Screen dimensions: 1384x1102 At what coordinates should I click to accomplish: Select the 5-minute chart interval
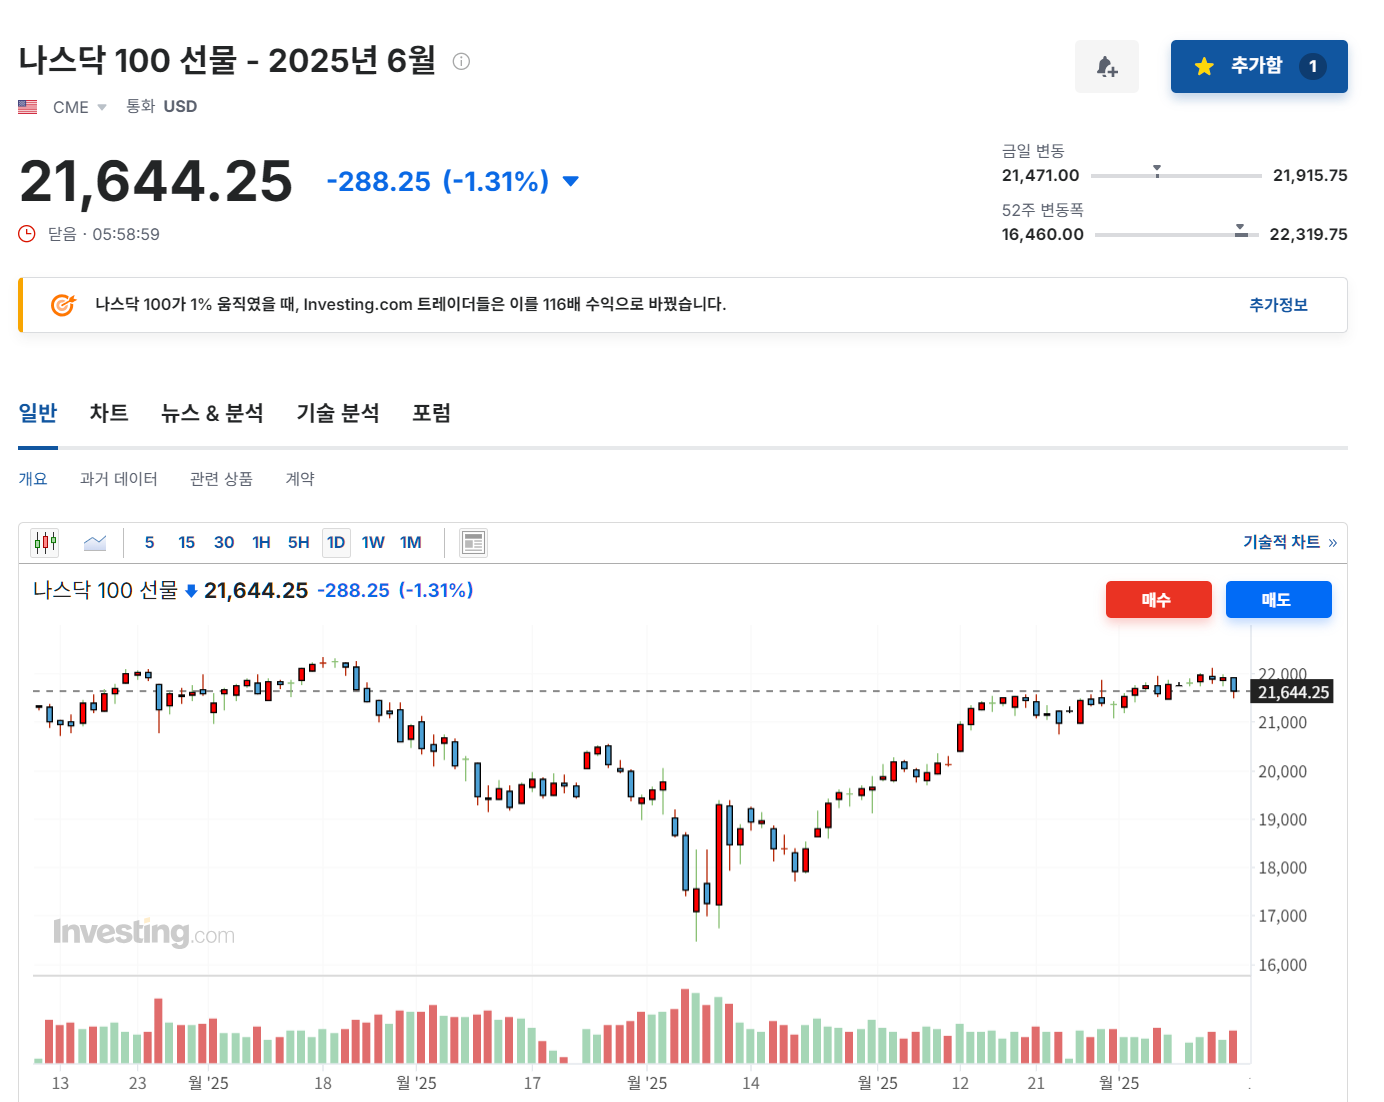[148, 541]
